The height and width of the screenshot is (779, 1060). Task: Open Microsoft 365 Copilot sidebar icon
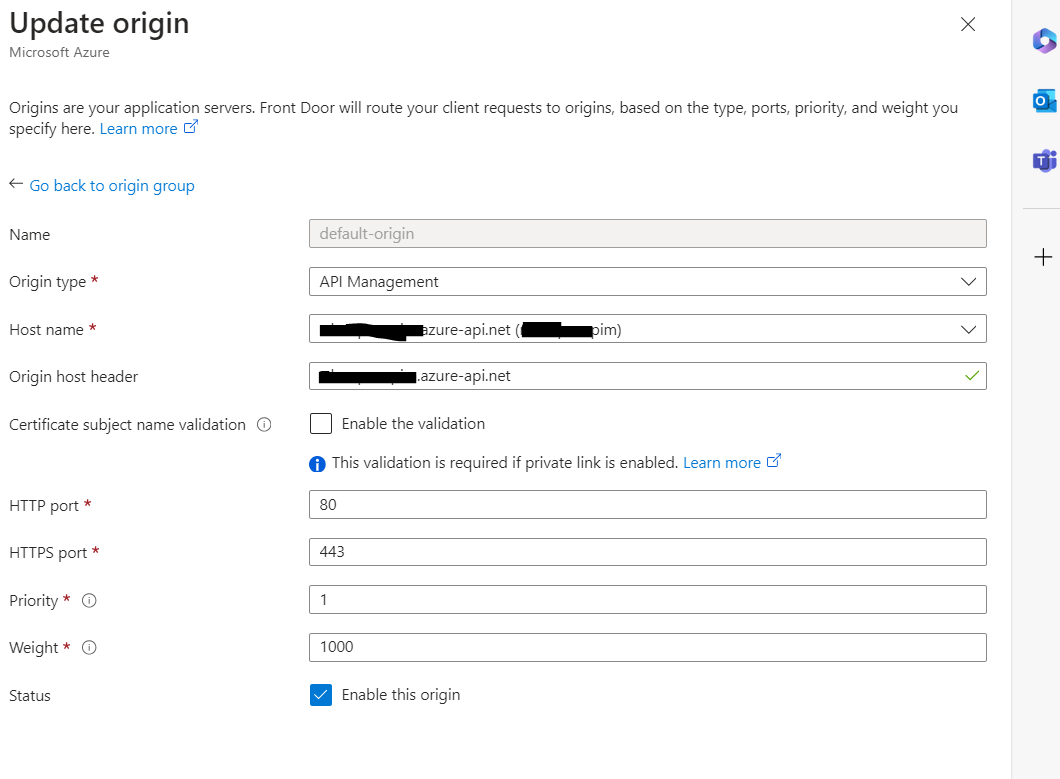1044,41
